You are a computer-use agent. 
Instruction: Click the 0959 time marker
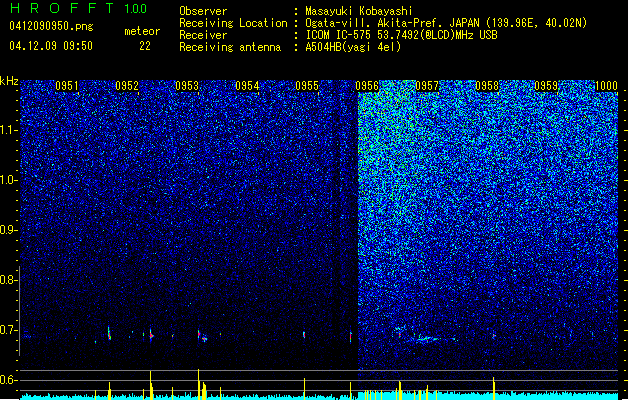pos(546,86)
